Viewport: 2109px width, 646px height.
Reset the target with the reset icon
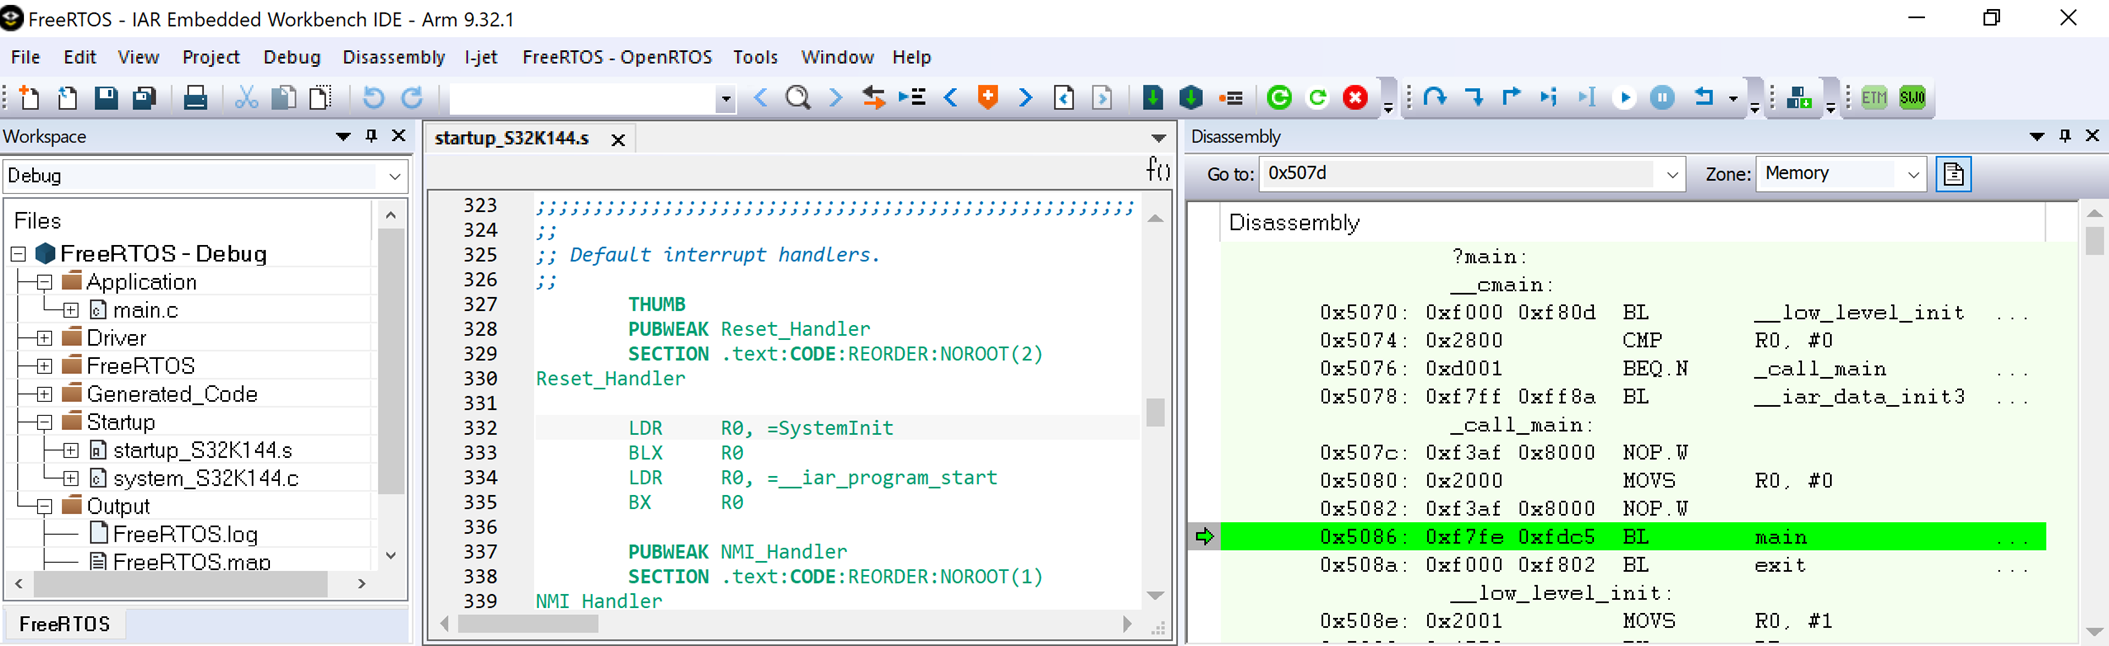point(1704,97)
